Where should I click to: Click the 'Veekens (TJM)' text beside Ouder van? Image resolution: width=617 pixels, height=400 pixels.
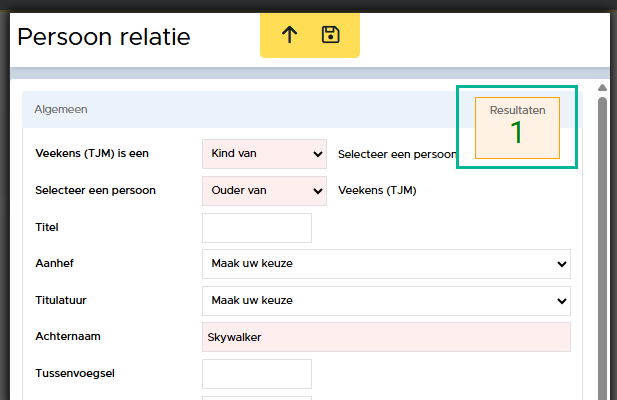(x=377, y=190)
